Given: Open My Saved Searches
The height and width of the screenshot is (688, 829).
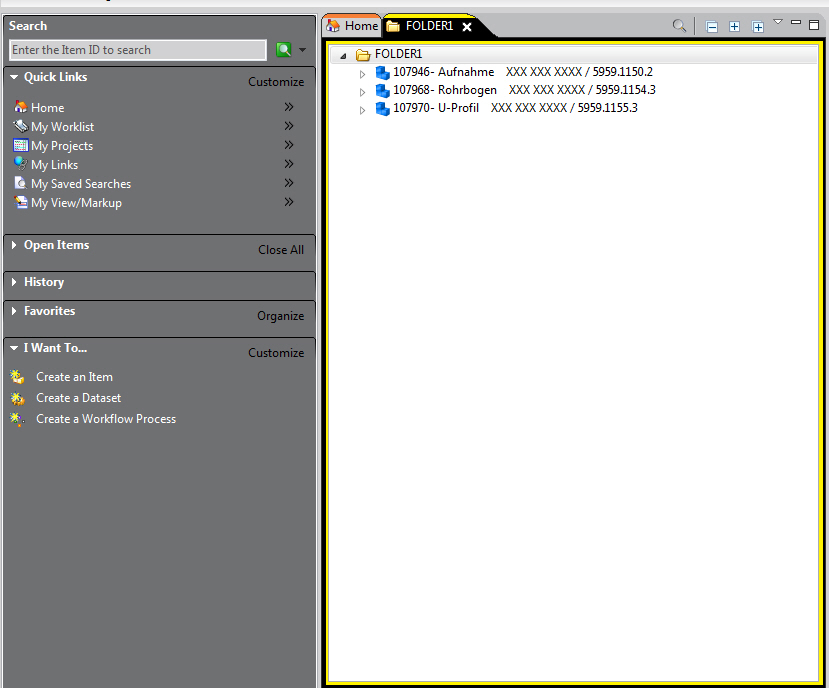Looking at the screenshot, I should 81,184.
